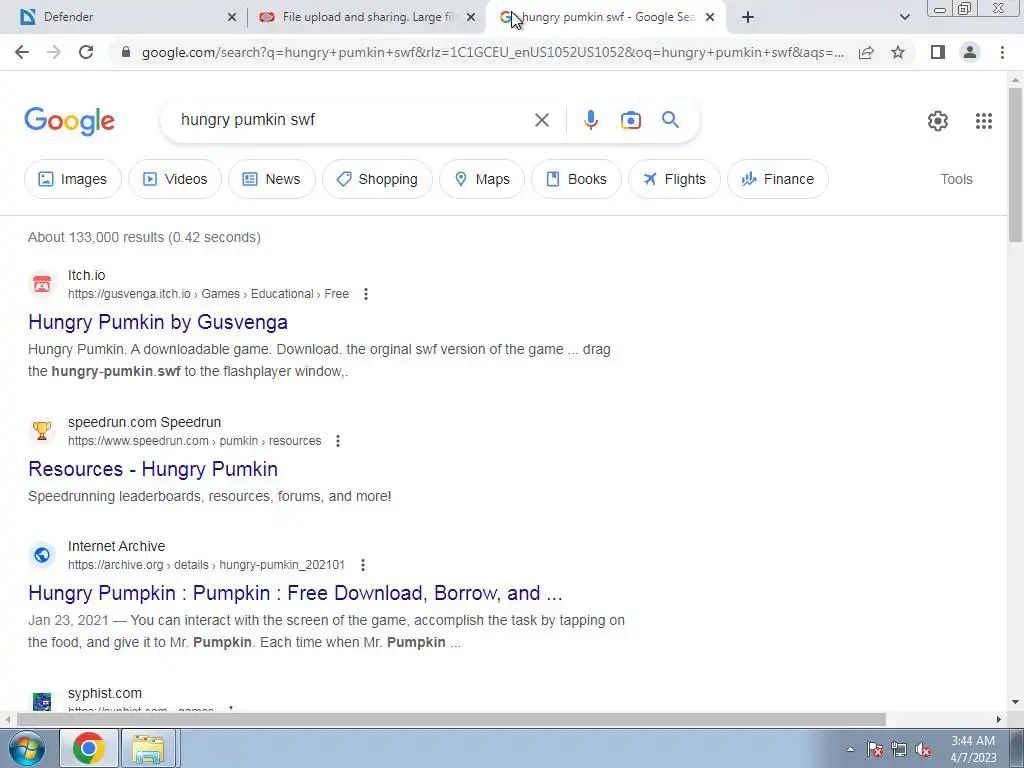The image size is (1024, 768).
Task: Show hidden system tray icons
Action: [x=850, y=749]
